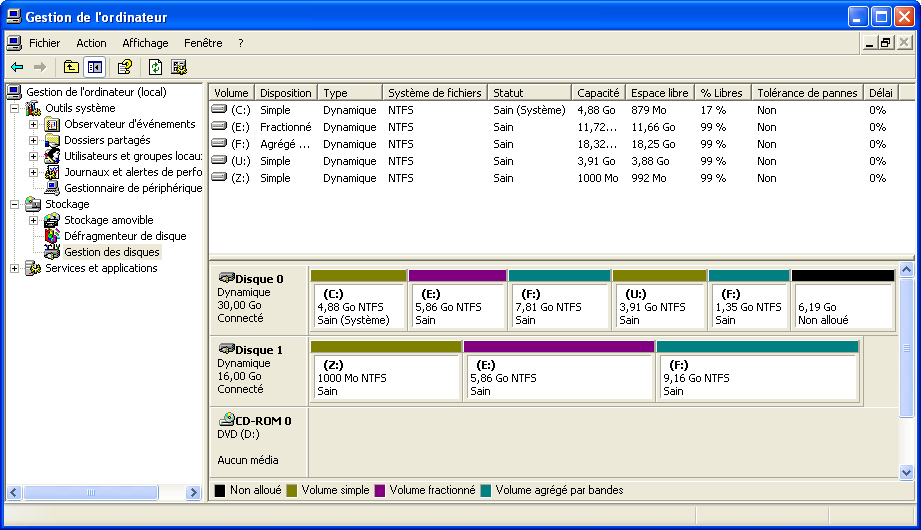The width and height of the screenshot is (921, 530).
Task: Expand the Stockage amovible node
Action: pyautogui.click(x=33, y=220)
